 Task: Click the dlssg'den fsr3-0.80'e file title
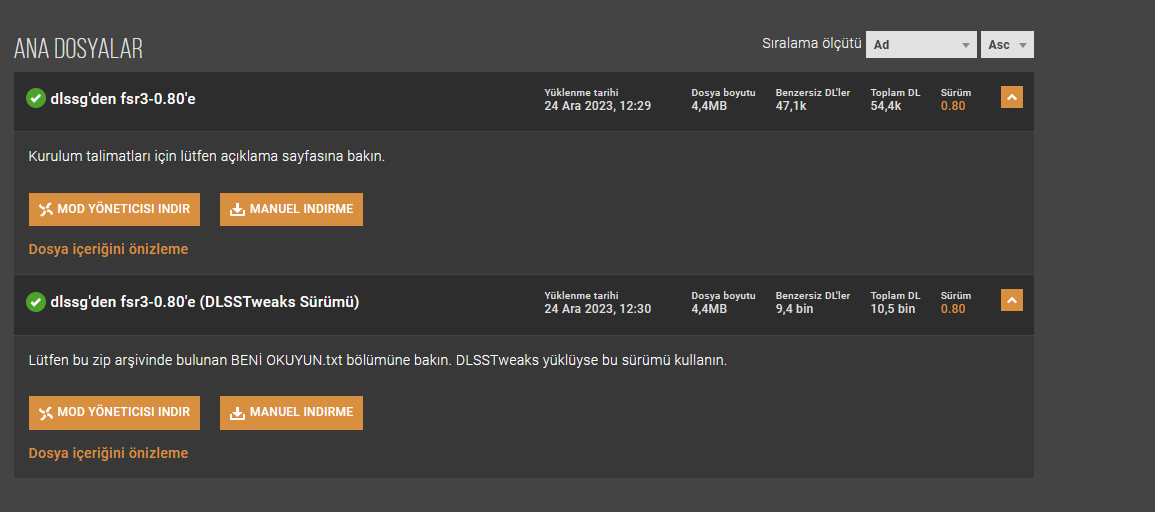tap(123, 98)
